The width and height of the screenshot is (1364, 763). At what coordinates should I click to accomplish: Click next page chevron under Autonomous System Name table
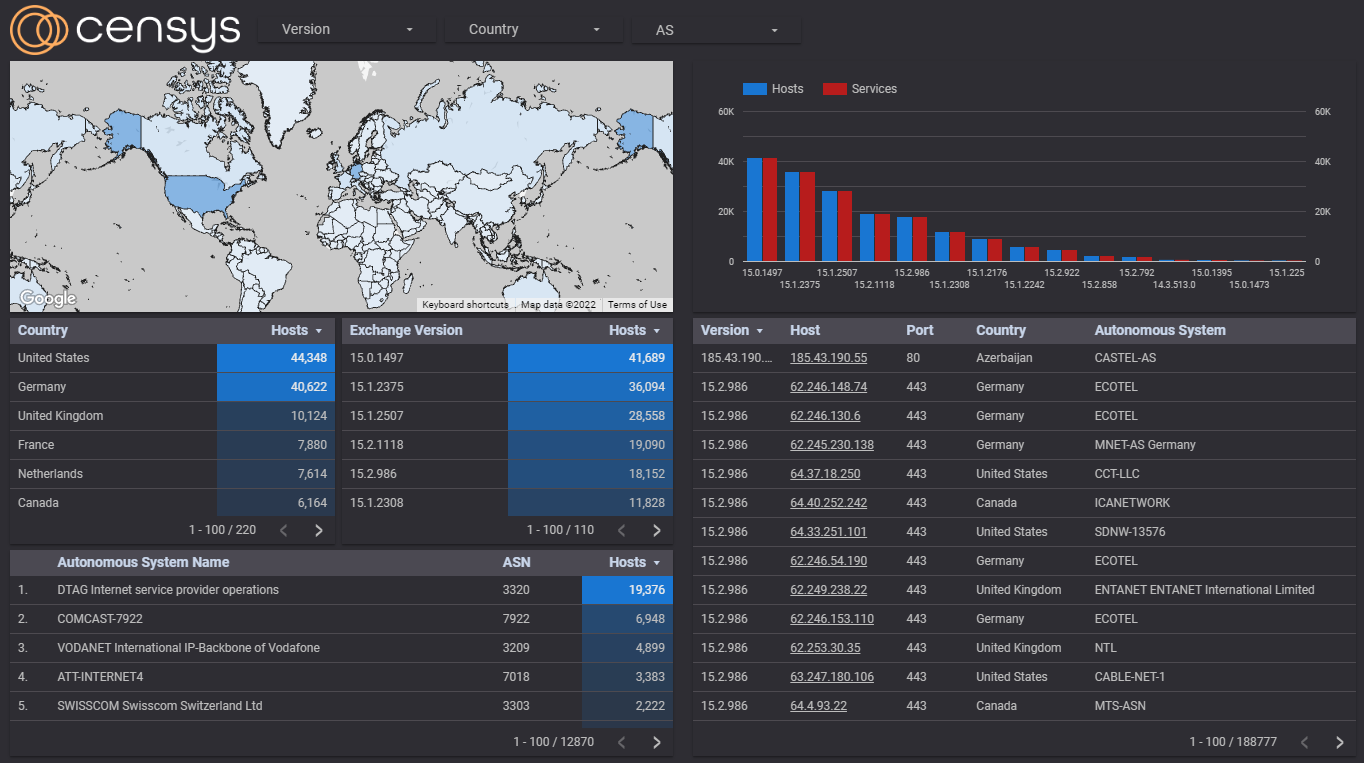click(x=656, y=742)
